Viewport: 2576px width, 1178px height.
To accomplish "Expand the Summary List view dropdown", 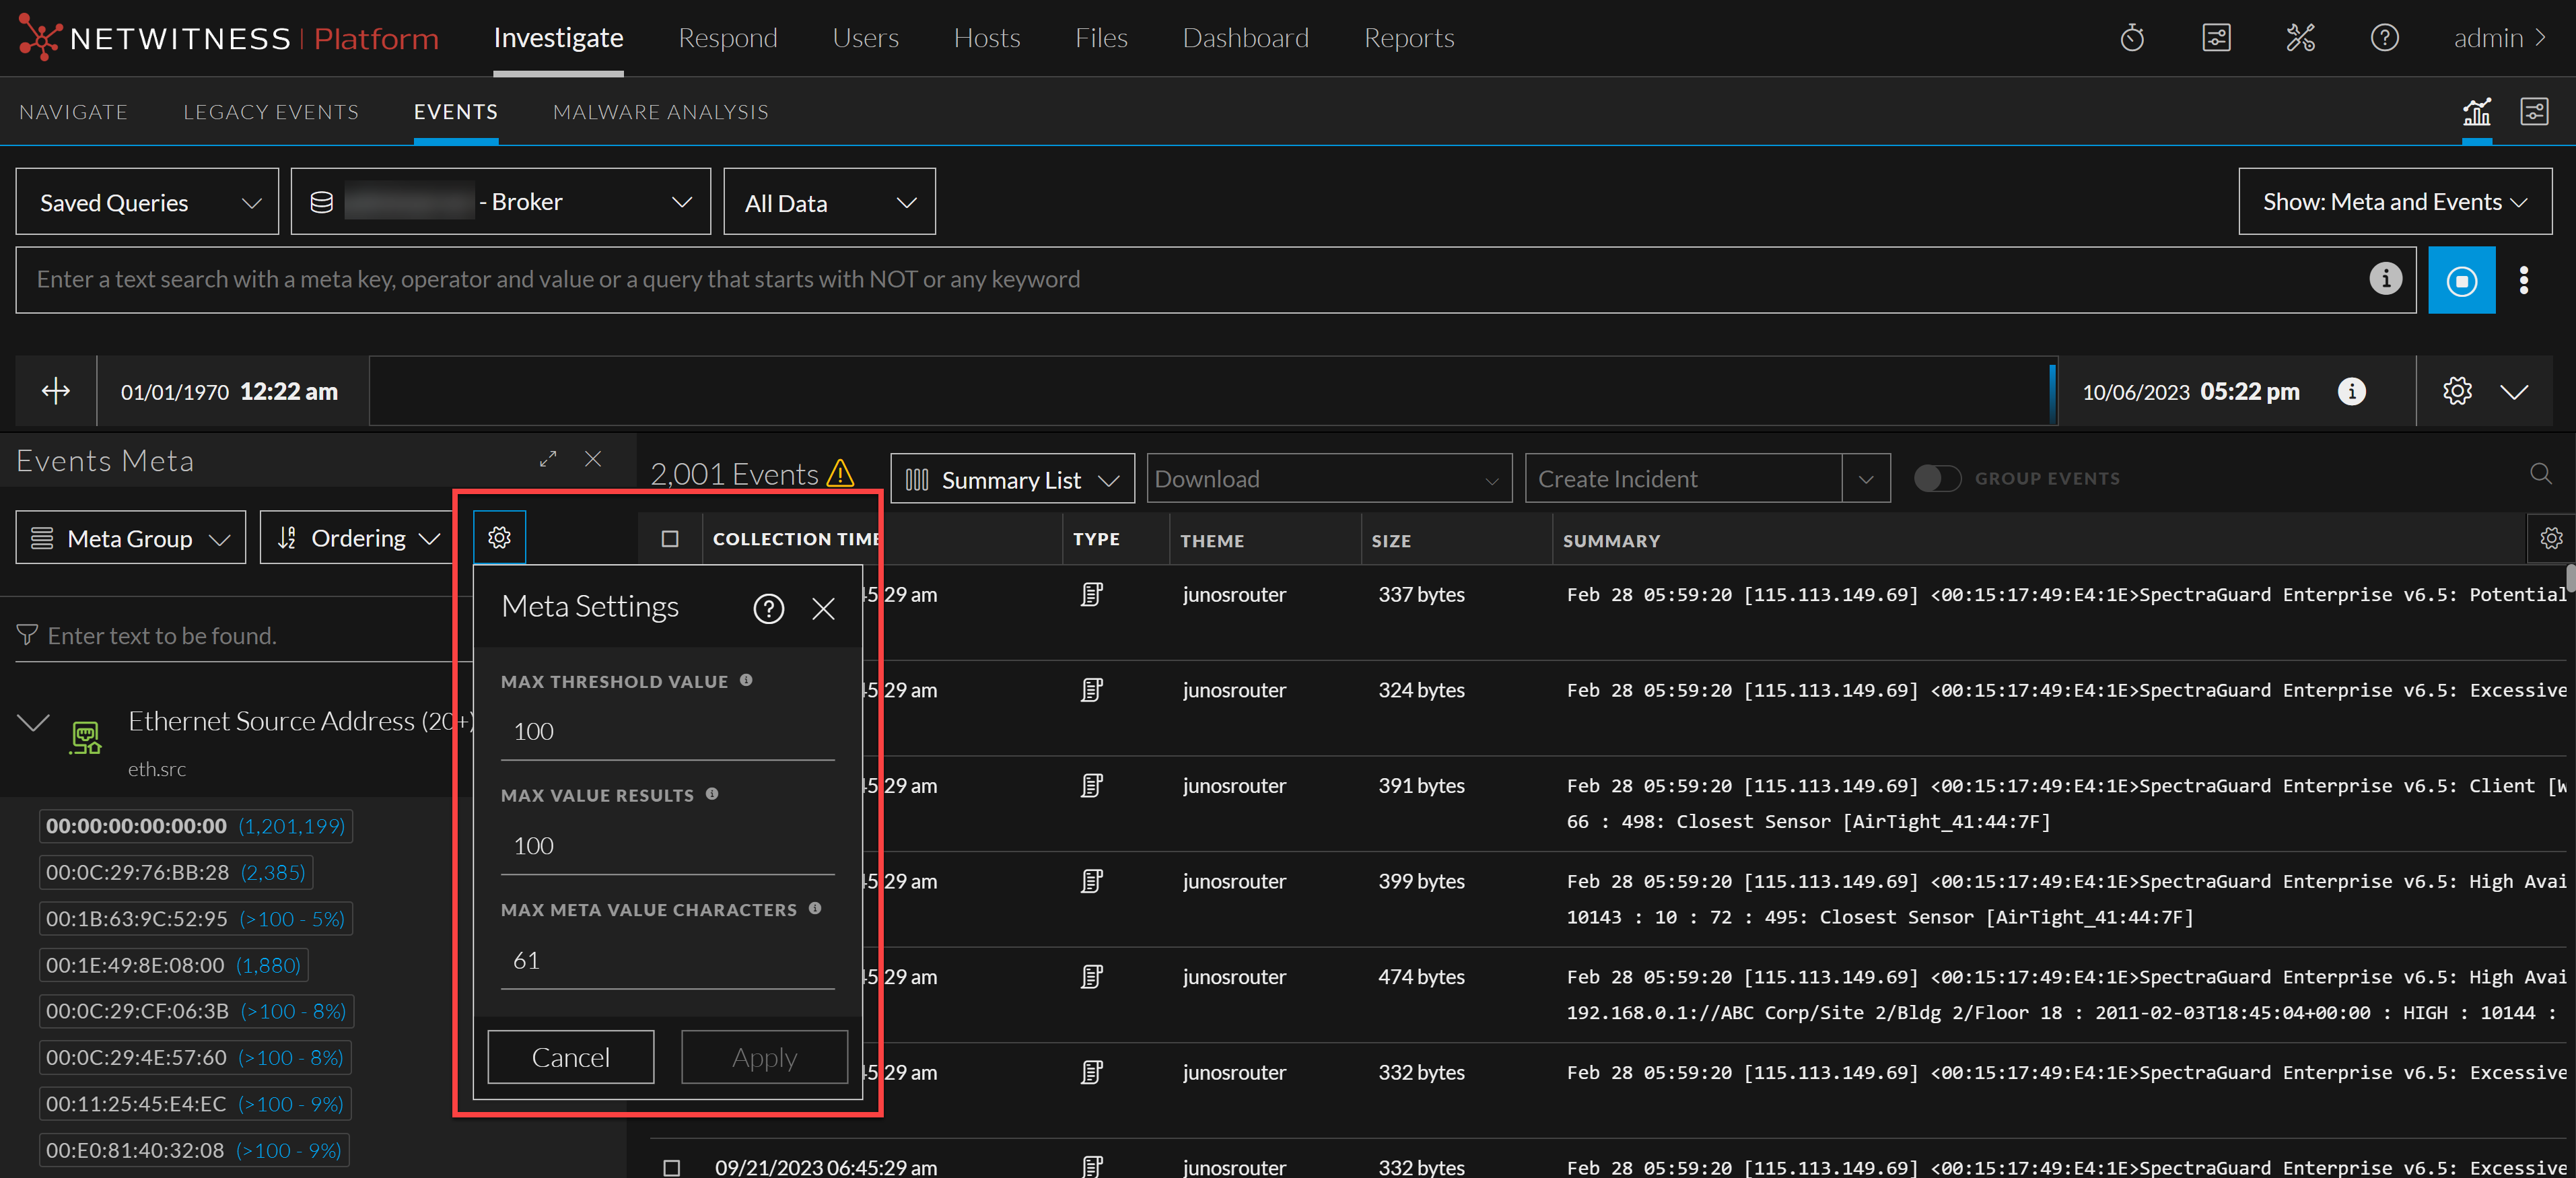I will [1012, 479].
